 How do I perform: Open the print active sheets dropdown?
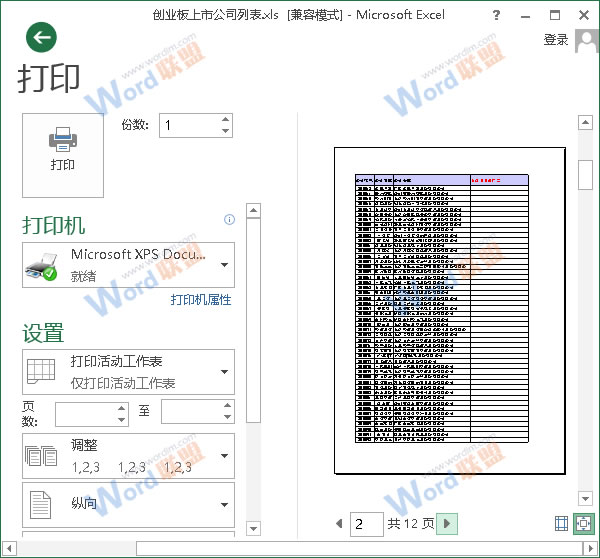(x=224, y=372)
